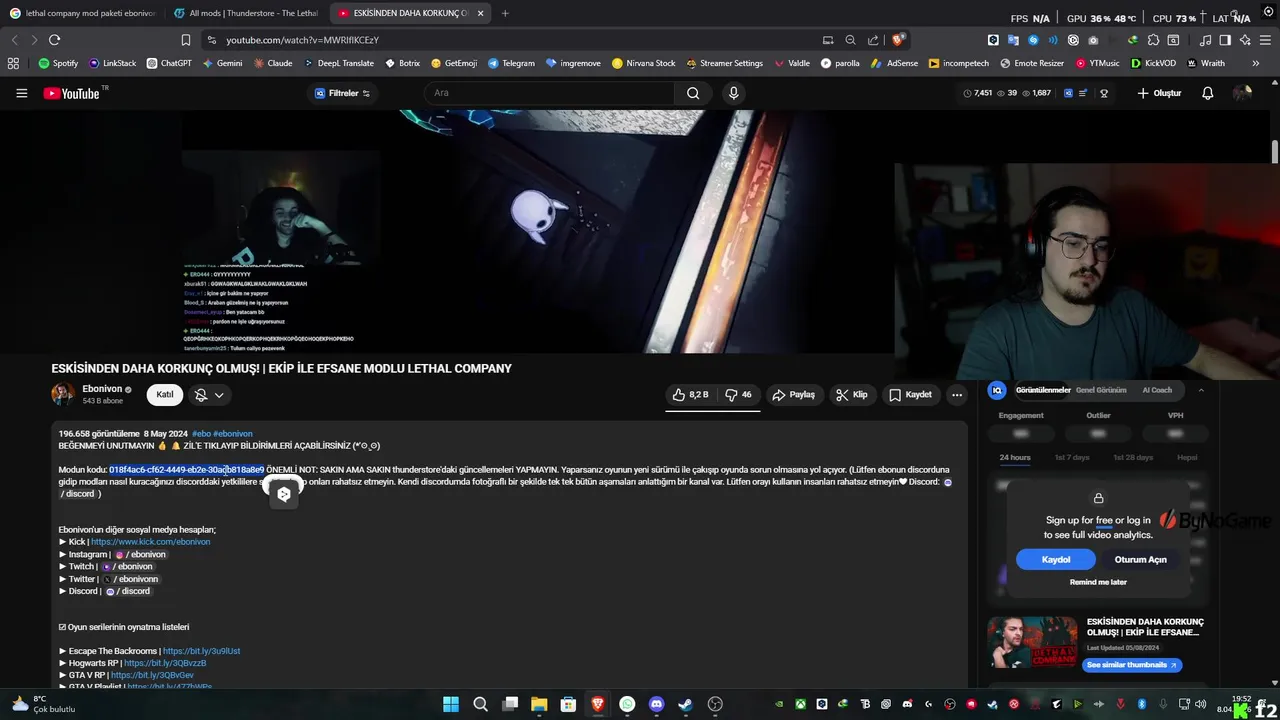1280x720 pixels.
Task: Click the Katıl join button
Action: click(165, 395)
